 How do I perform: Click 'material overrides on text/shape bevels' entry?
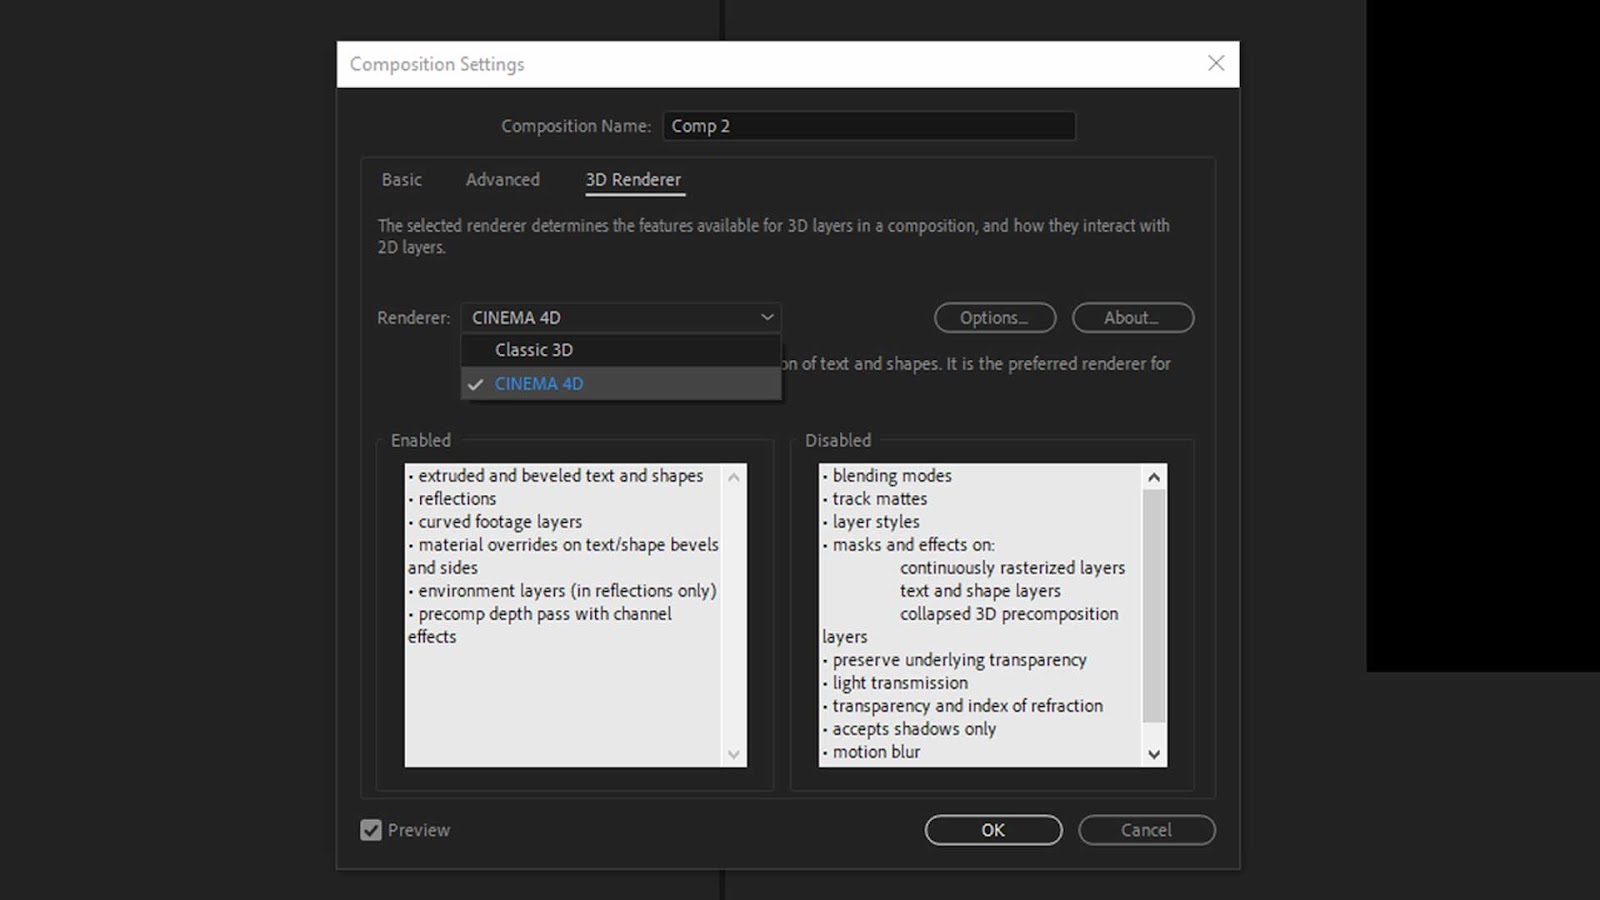[568, 545]
